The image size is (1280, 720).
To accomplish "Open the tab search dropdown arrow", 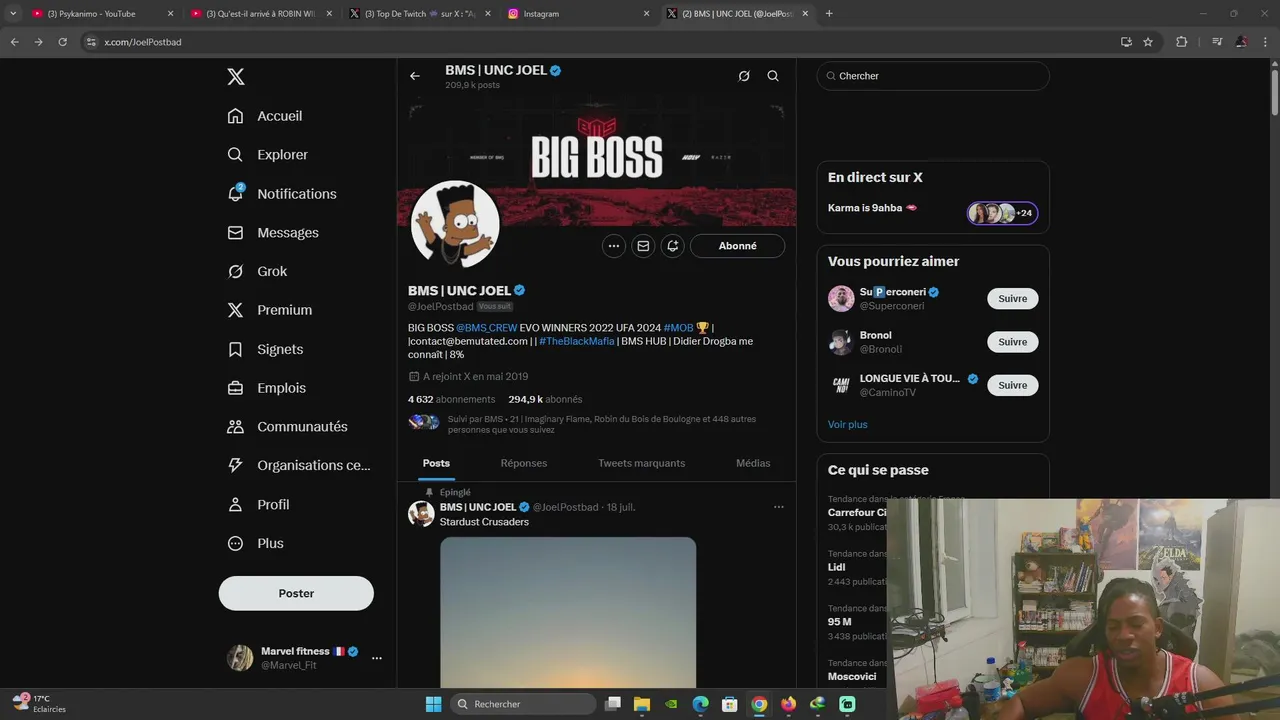I will (x=13, y=14).
